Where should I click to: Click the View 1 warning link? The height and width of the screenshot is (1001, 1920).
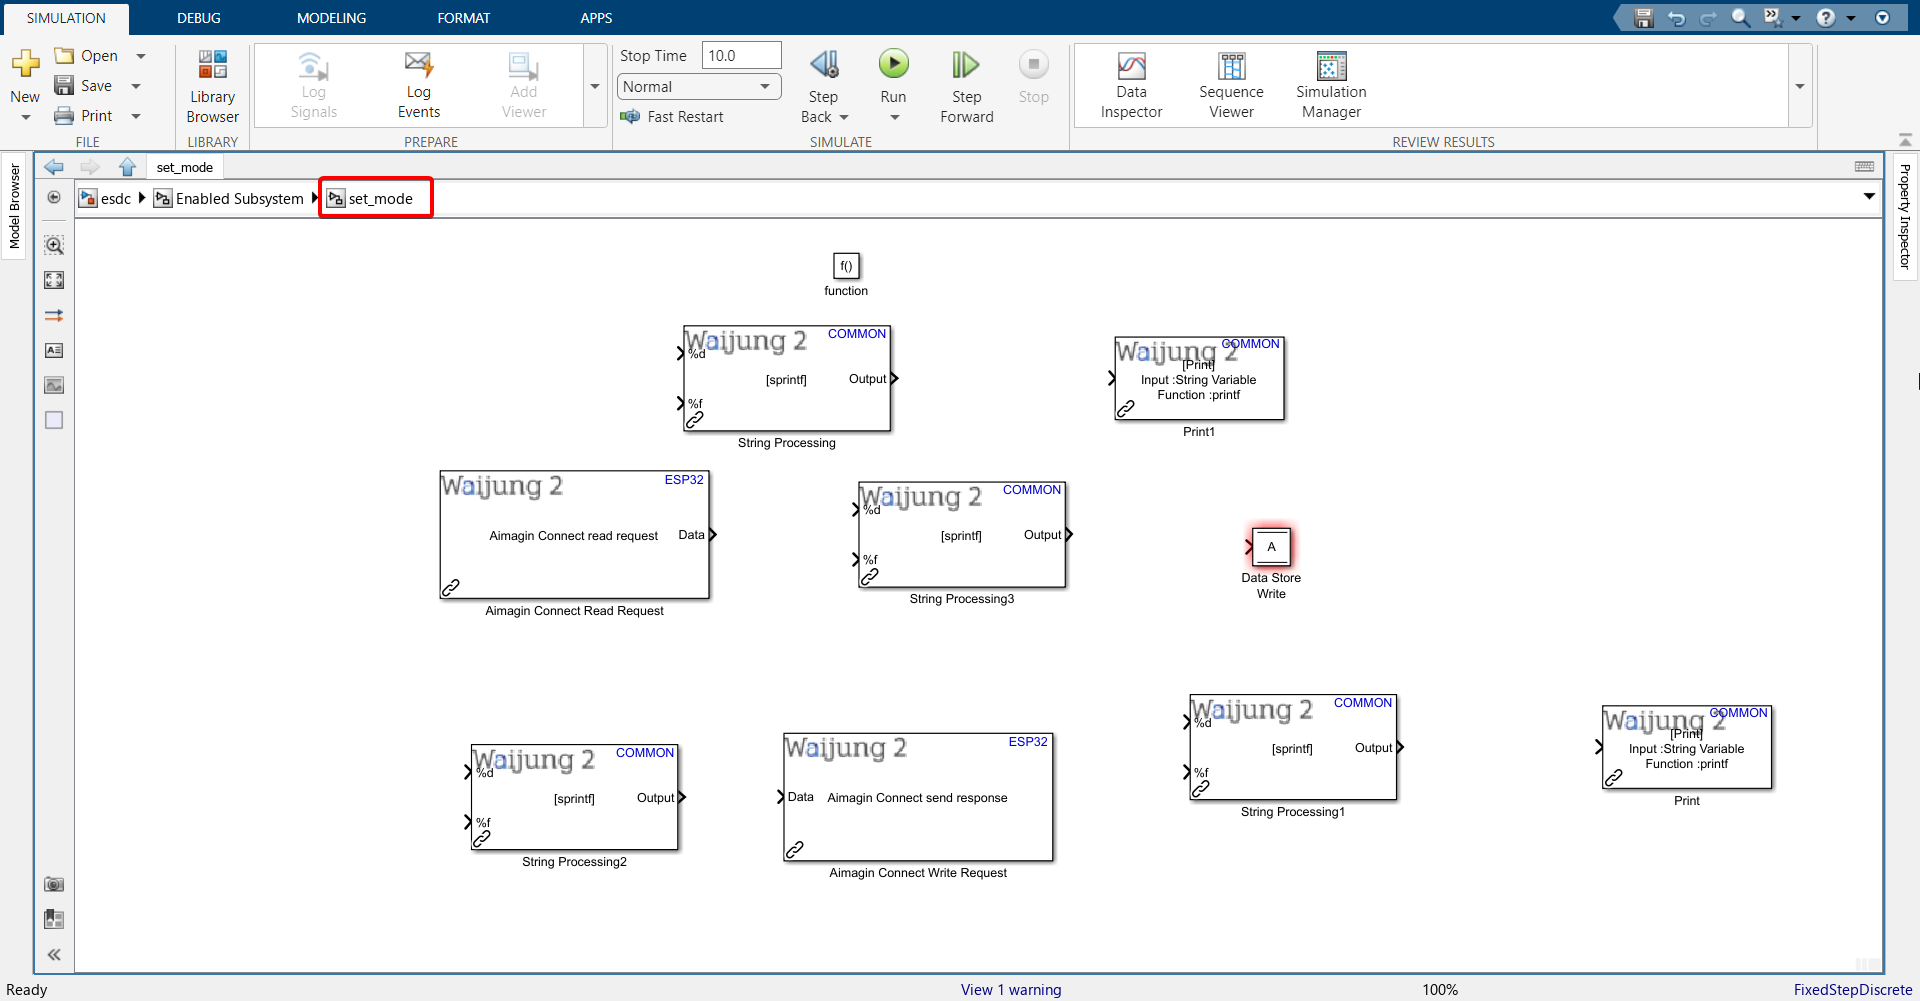[x=1011, y=989]
